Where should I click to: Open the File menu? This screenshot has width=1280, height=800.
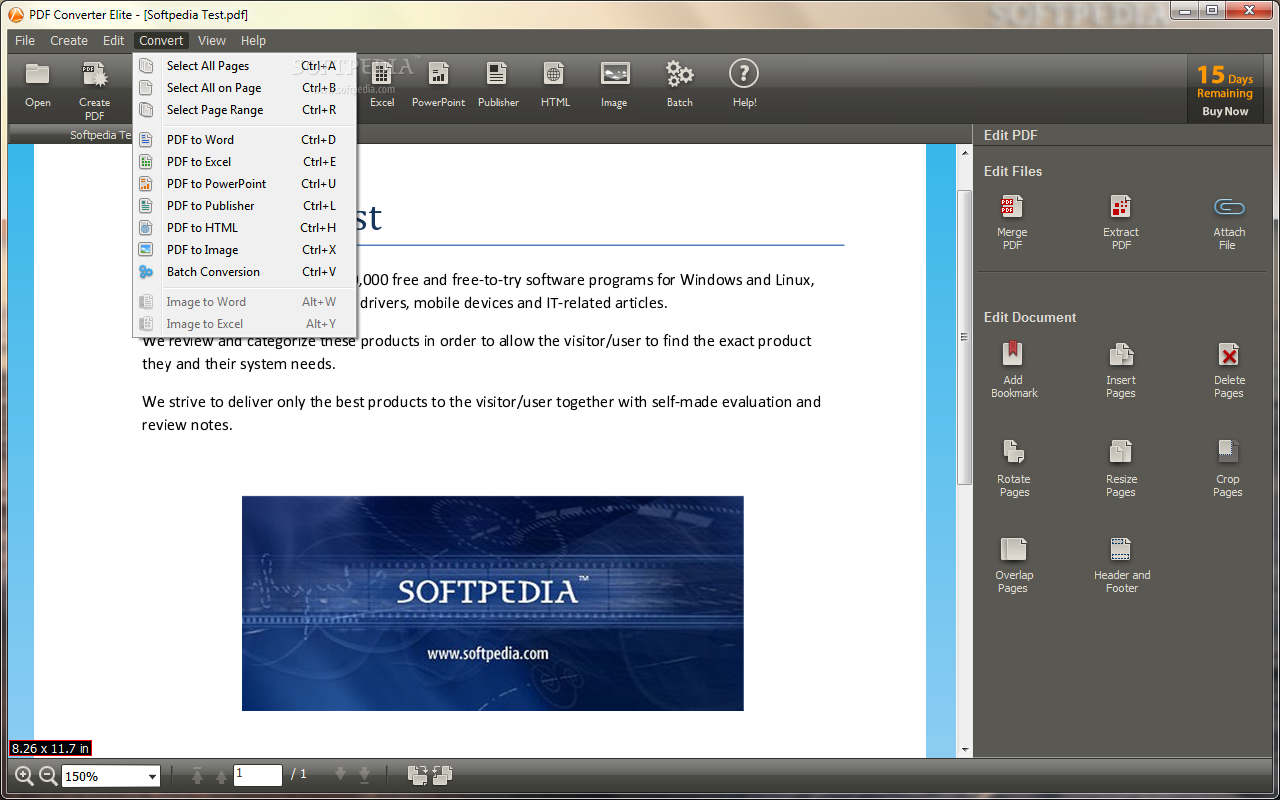tap(25, 41)
